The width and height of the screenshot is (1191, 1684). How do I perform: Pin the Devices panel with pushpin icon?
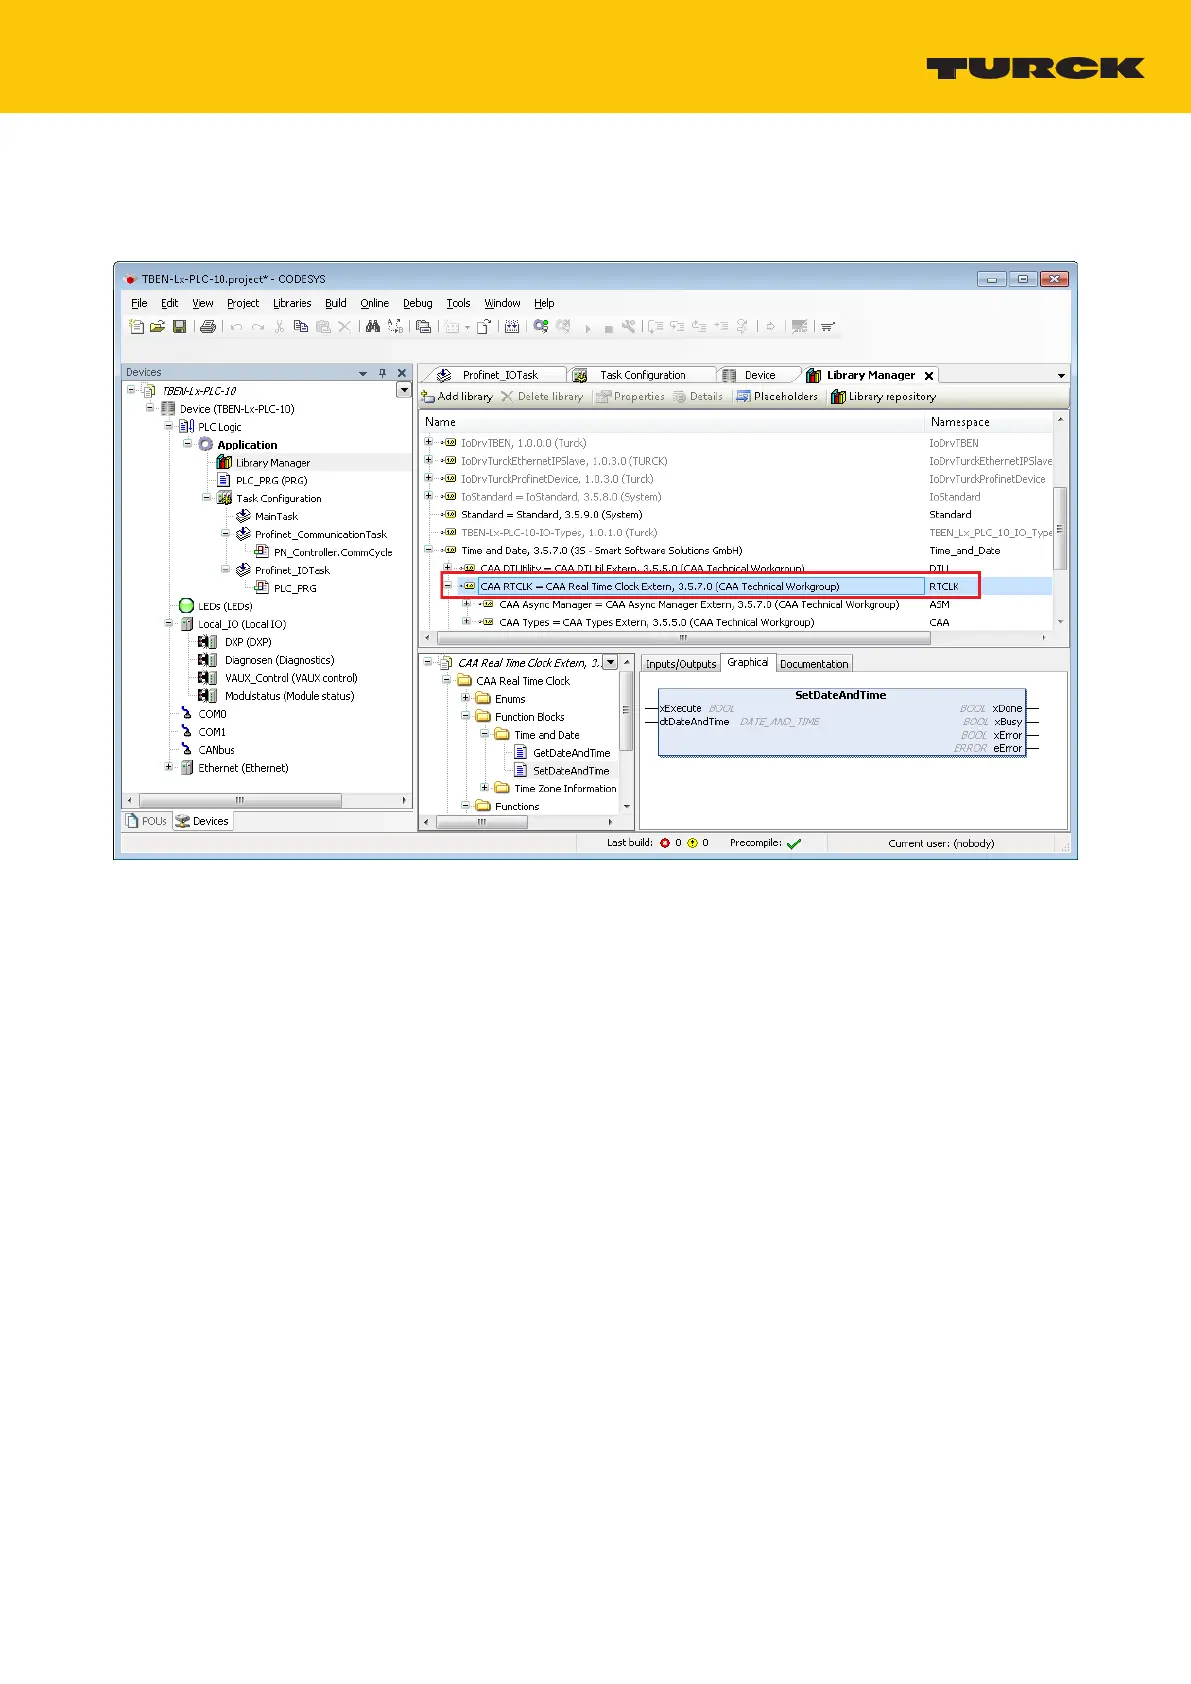pos(382,373)
